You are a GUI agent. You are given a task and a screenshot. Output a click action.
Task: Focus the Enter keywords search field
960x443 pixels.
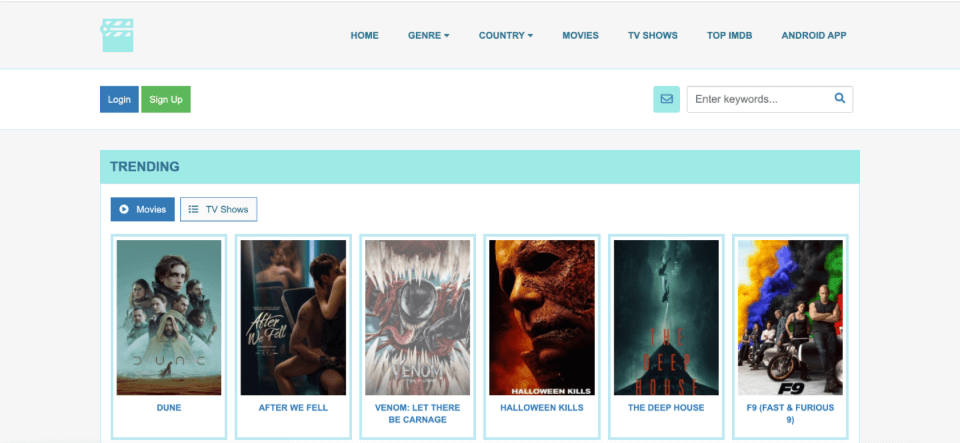770,99
